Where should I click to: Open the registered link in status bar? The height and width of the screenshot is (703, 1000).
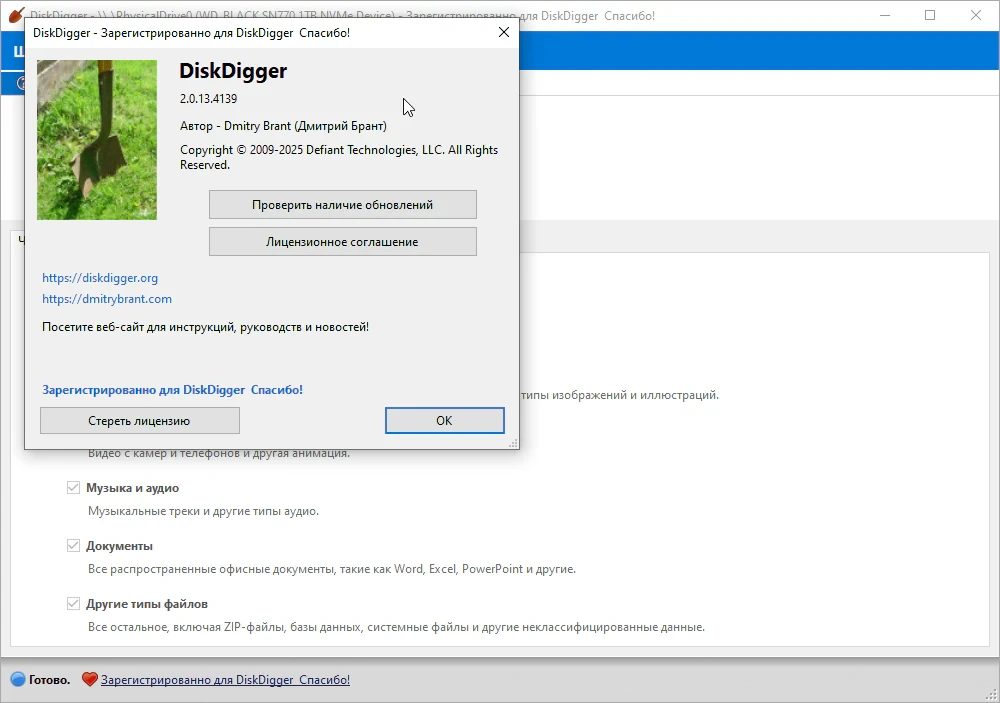pos(225,680)
